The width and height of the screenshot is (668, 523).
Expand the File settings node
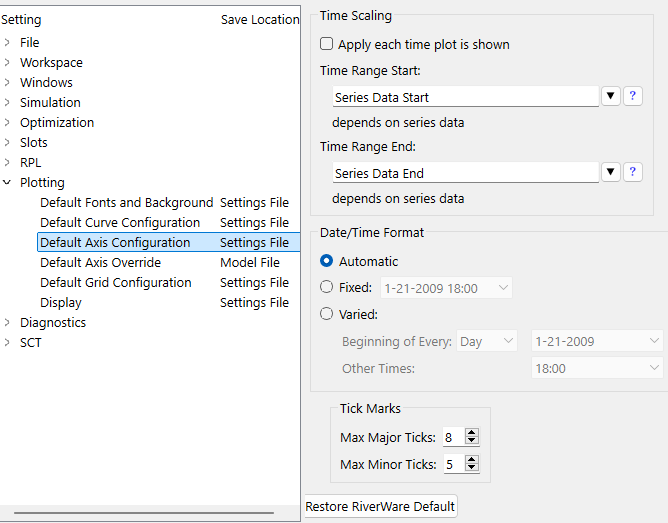click(x=8, y=43)
